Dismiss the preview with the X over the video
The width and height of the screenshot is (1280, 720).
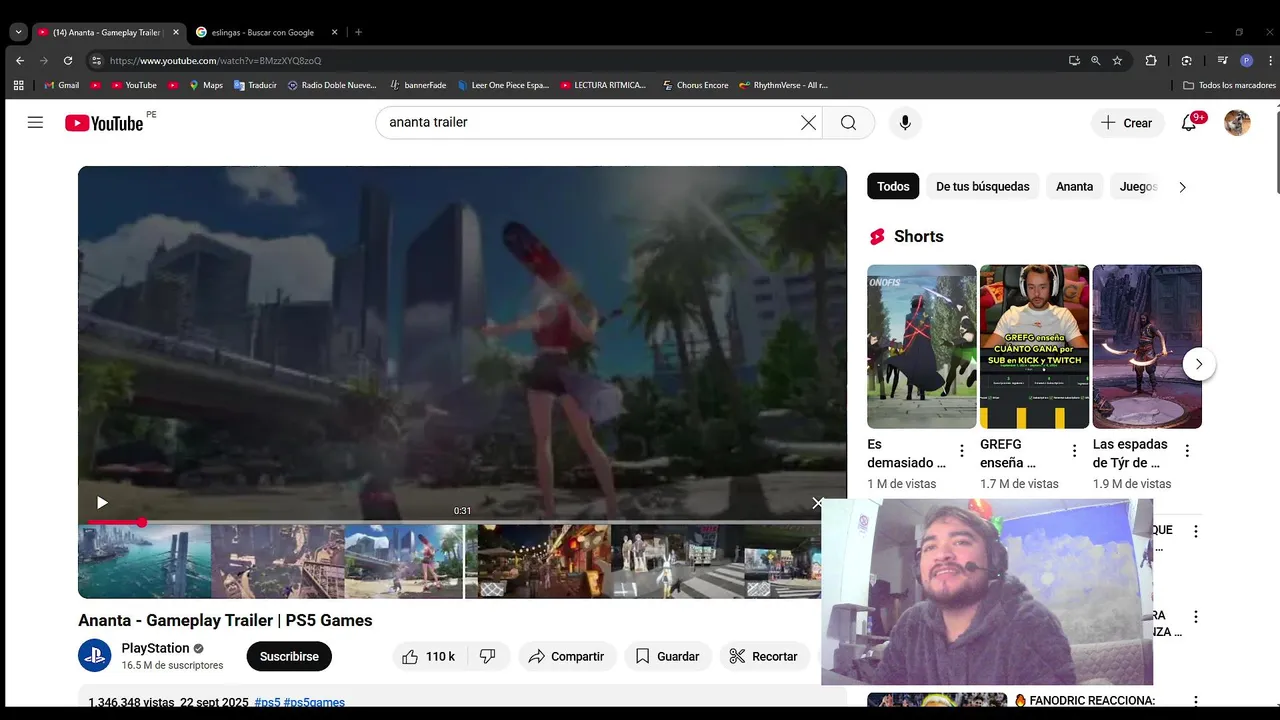pos(818,503)
